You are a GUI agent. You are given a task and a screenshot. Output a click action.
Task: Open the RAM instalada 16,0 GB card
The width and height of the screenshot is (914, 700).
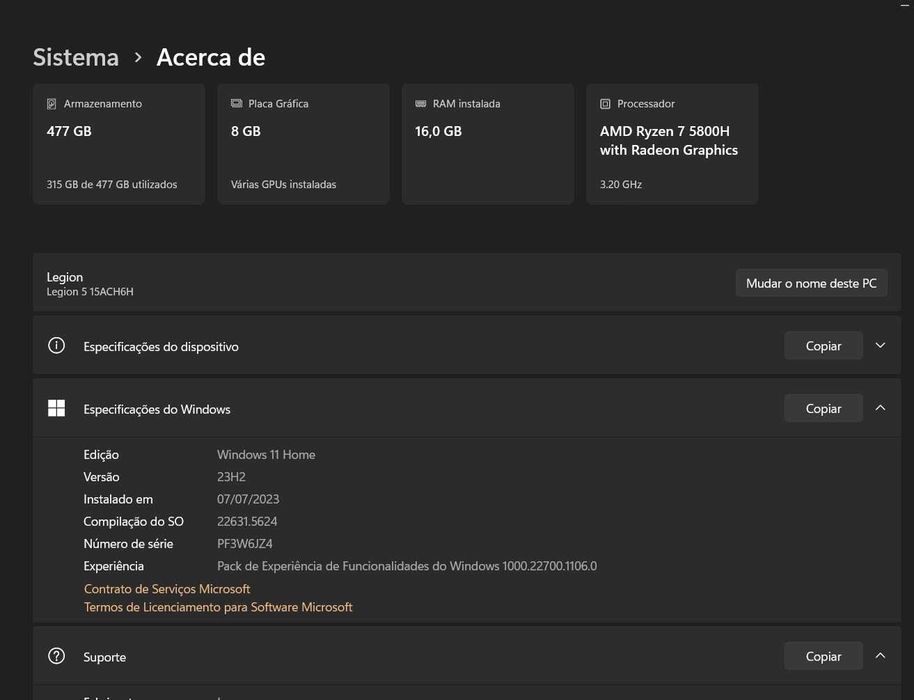point(488,144)
